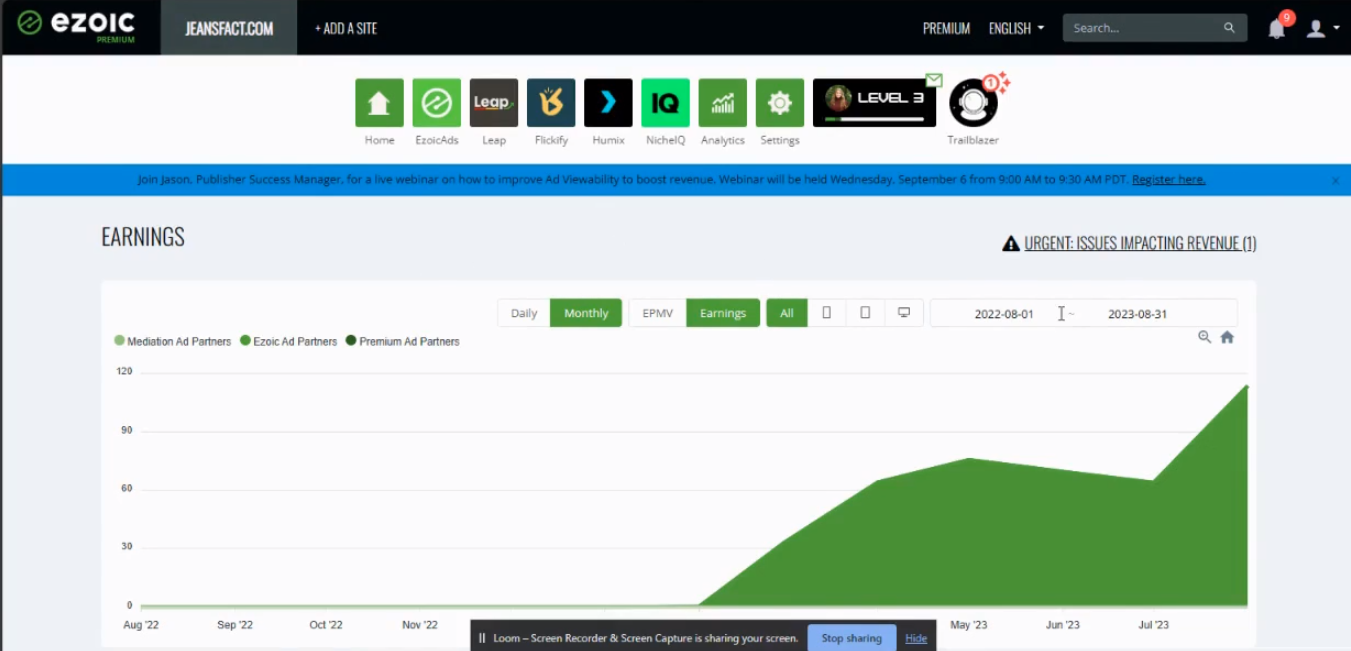Open the Trailblazer astronaut icon
This screenshot has width=1351, height=651.
(x=973, y=103)
